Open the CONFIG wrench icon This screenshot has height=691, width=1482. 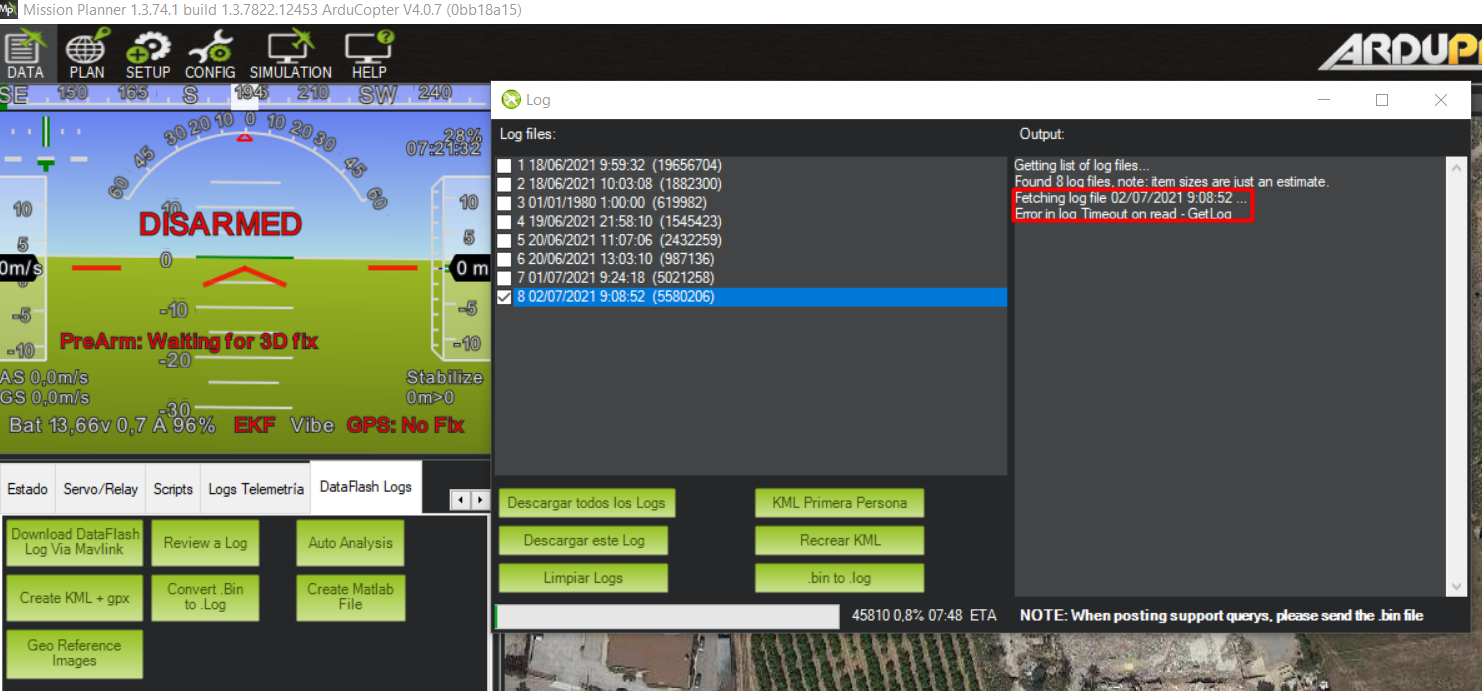(210, 55)
